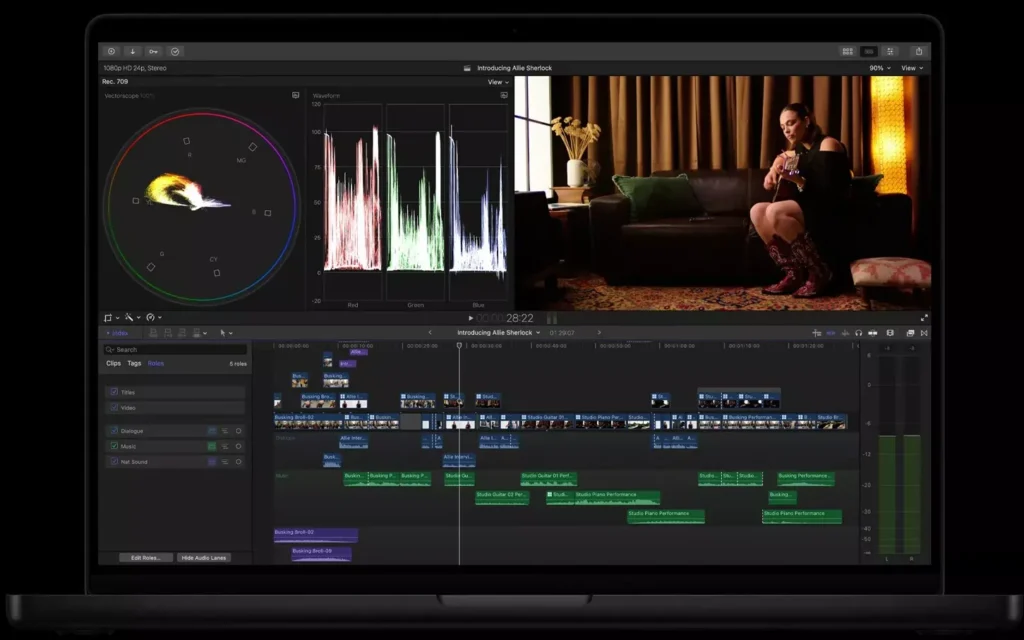
Task: Uncheck the Titles role checkbox
Action: pos(114,392)
